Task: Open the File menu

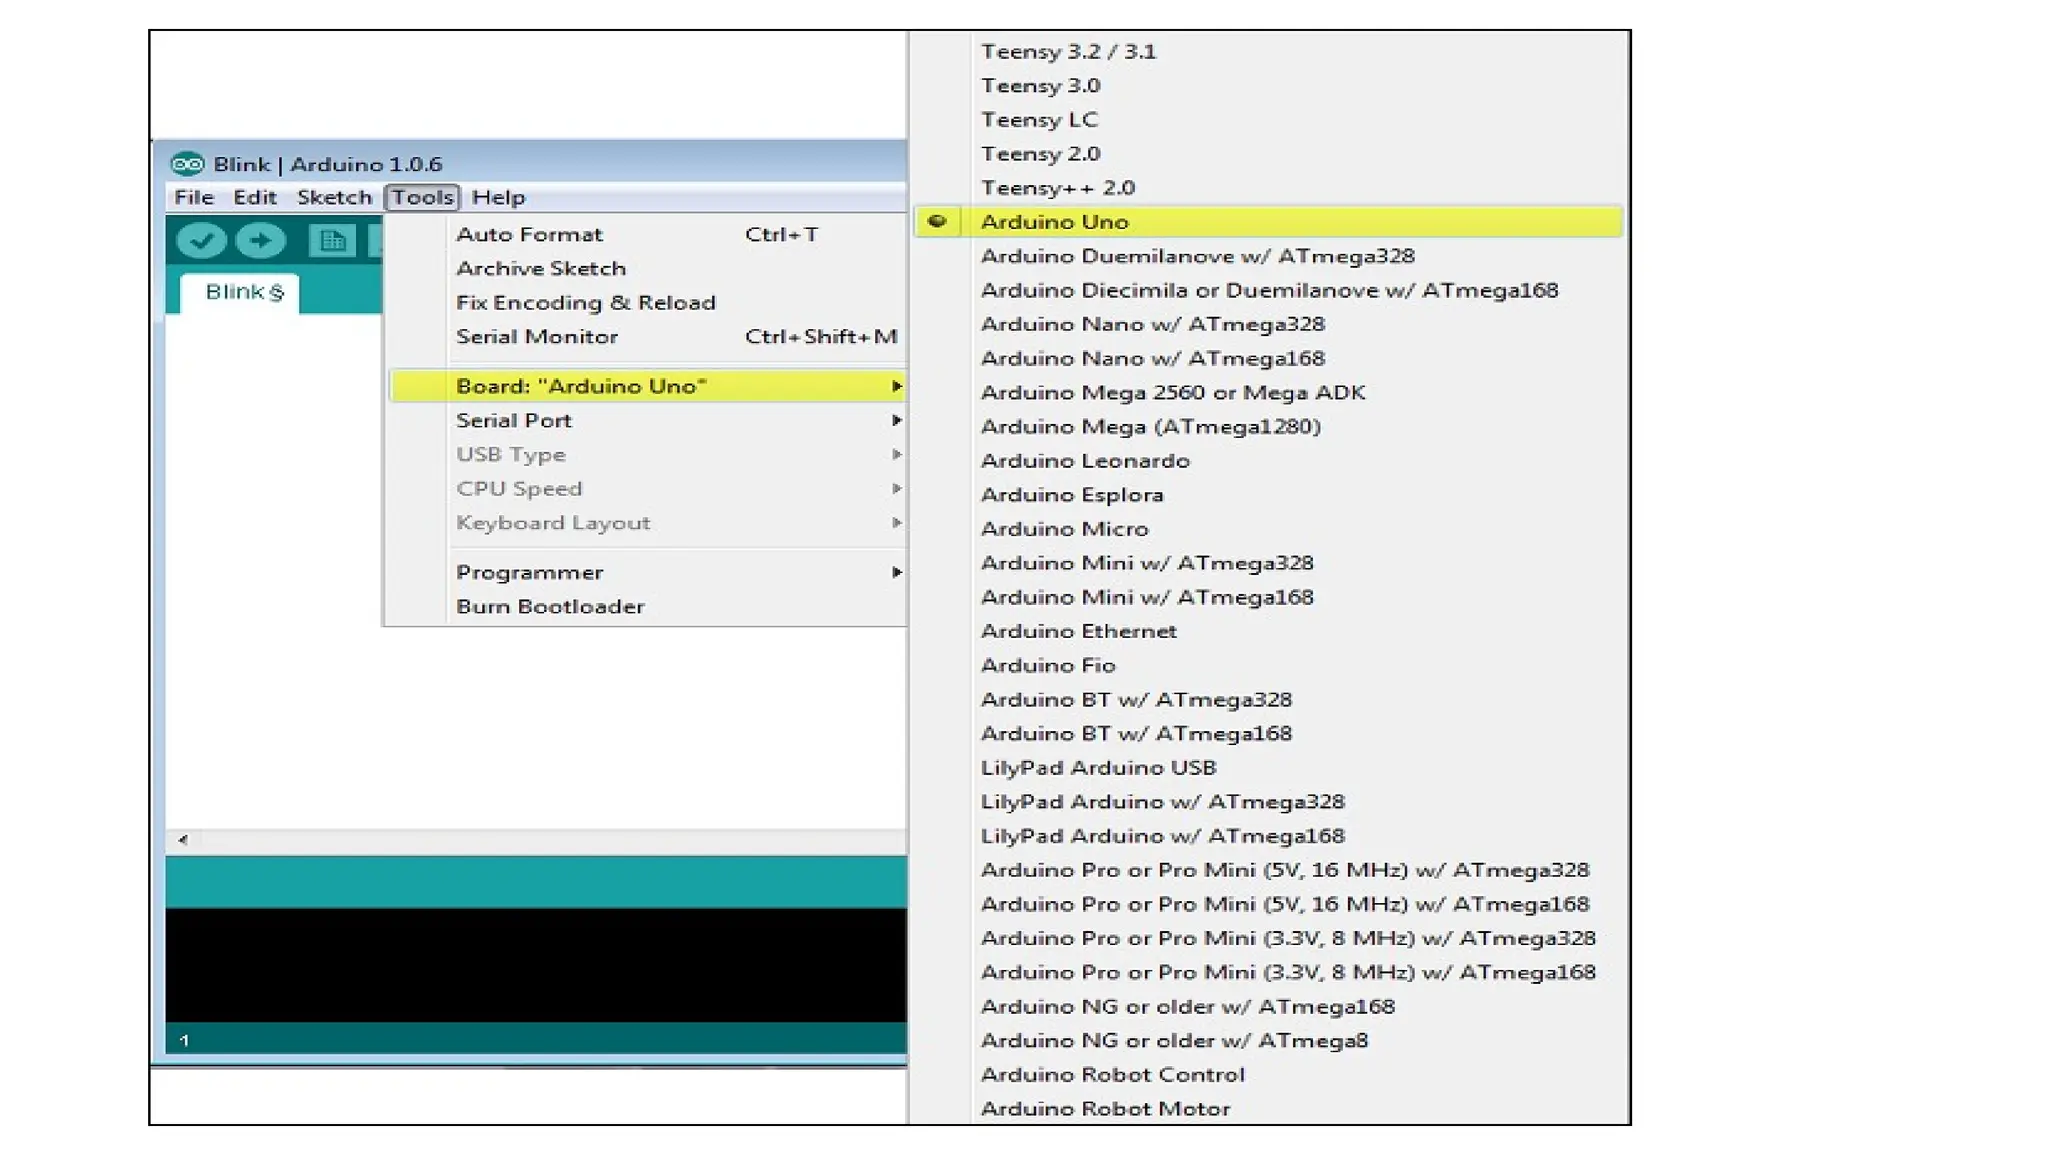Action: tap(193, 197)
